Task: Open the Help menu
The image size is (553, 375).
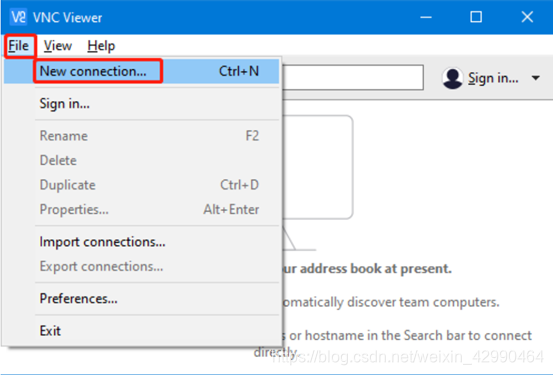Action: pyautogui.click(x=101, y=46)
